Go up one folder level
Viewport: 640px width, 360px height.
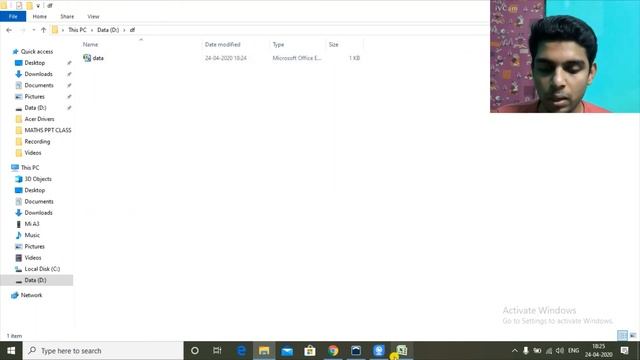(43, 30)
